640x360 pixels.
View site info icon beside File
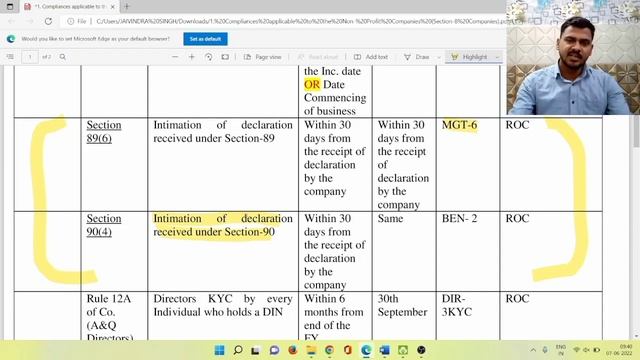(x=71, y=21)
